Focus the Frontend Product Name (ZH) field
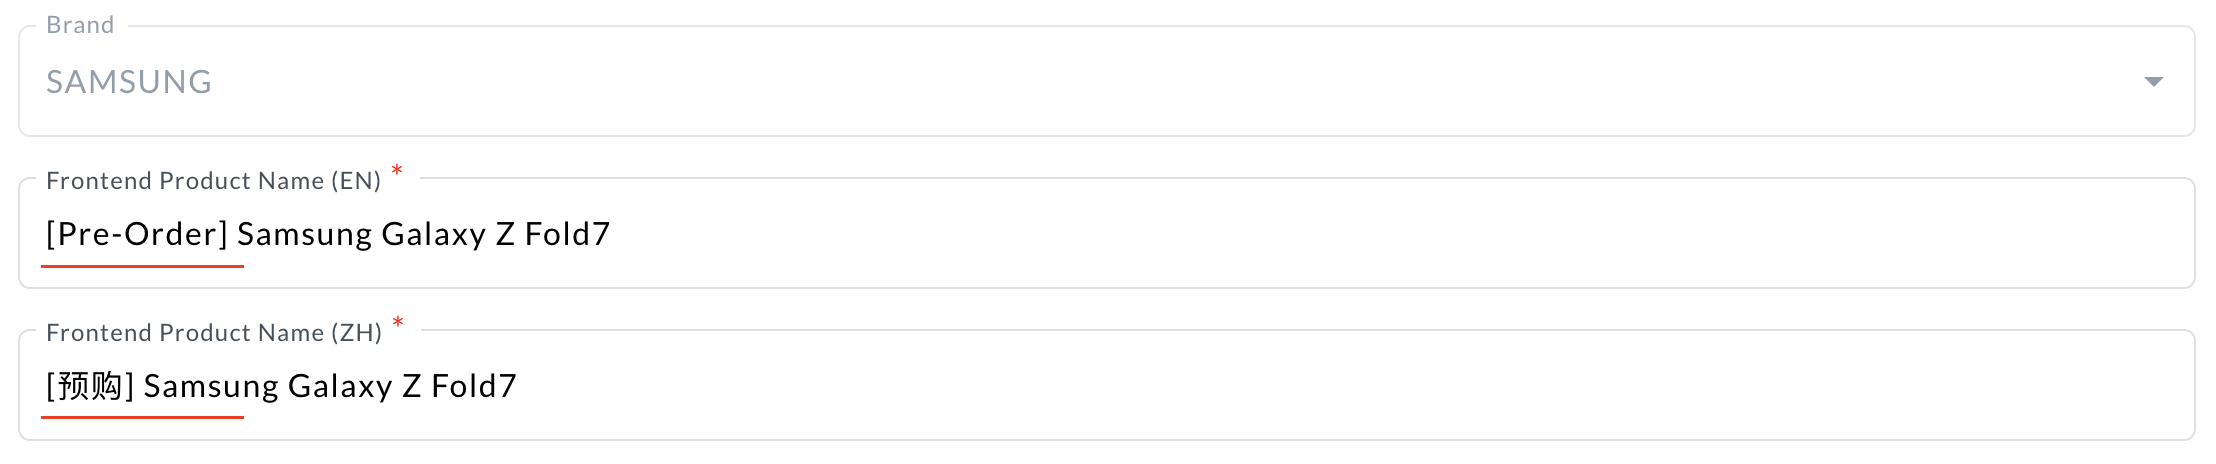The image size is (2216, 464). [1300, 386]
